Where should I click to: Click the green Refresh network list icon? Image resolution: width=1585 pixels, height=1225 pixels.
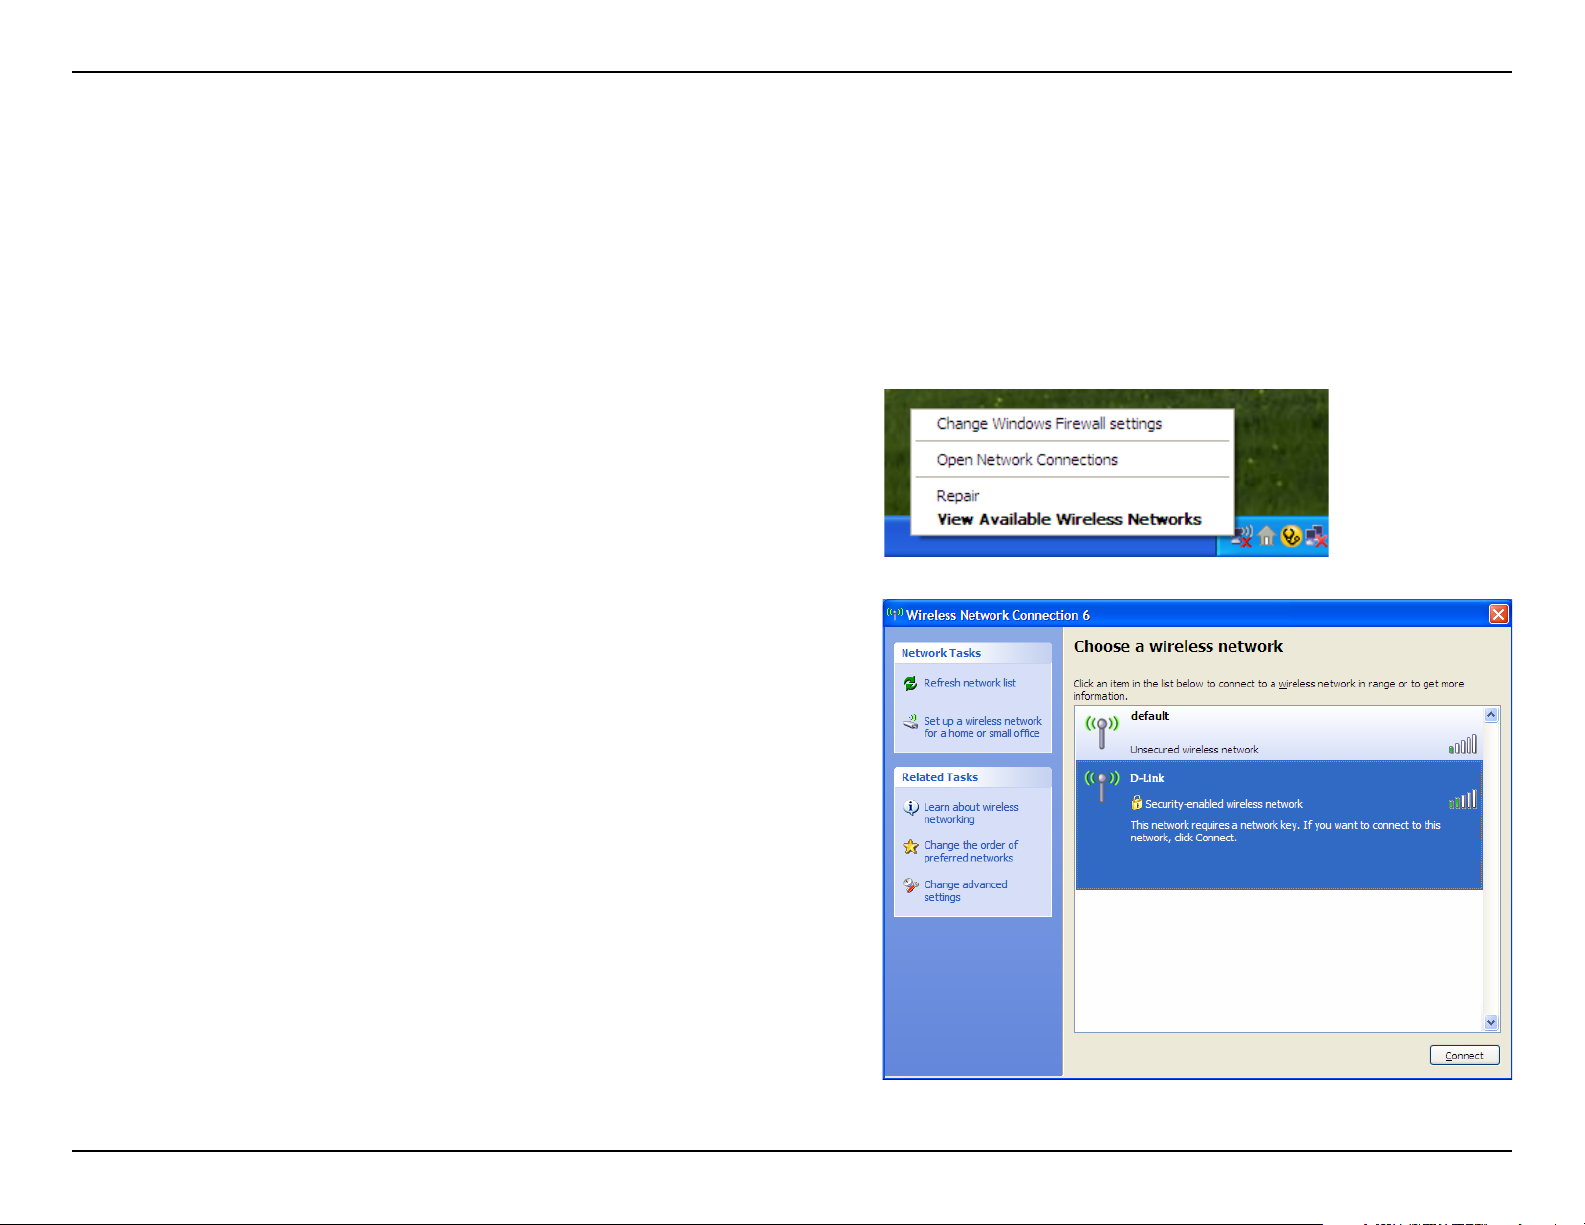tap(910, 684)
